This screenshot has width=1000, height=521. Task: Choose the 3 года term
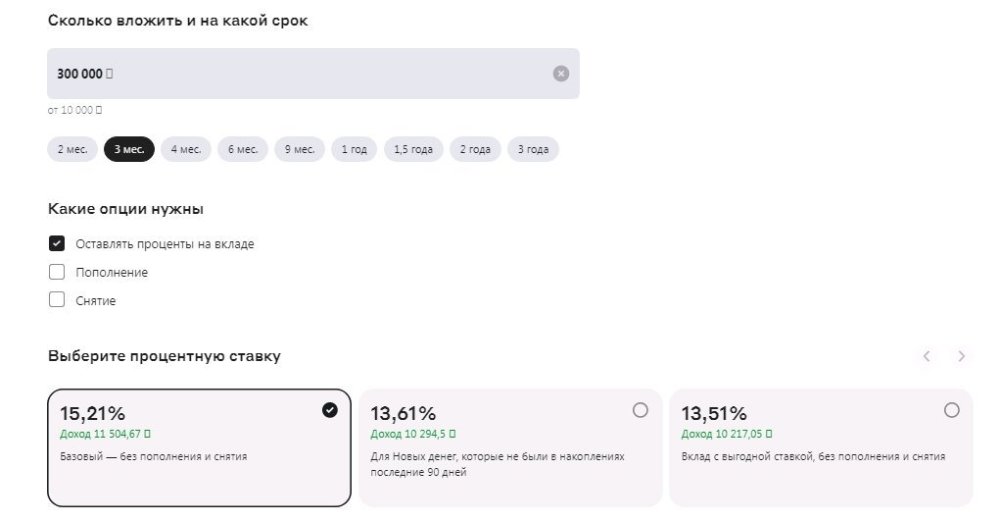pos(533,149)
